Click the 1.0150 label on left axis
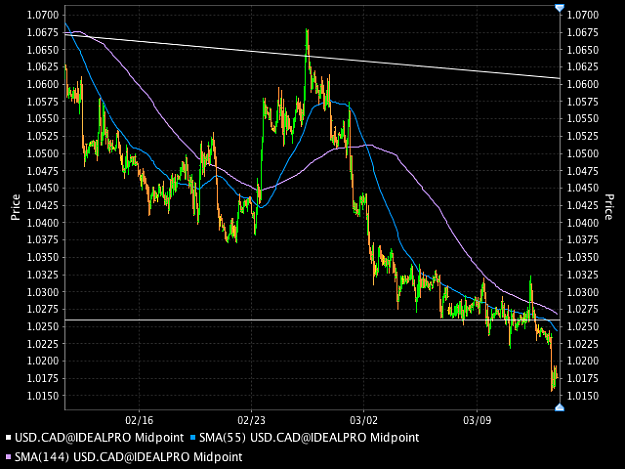The height and width of the screenshot is (469, 625). pos(43,396)
